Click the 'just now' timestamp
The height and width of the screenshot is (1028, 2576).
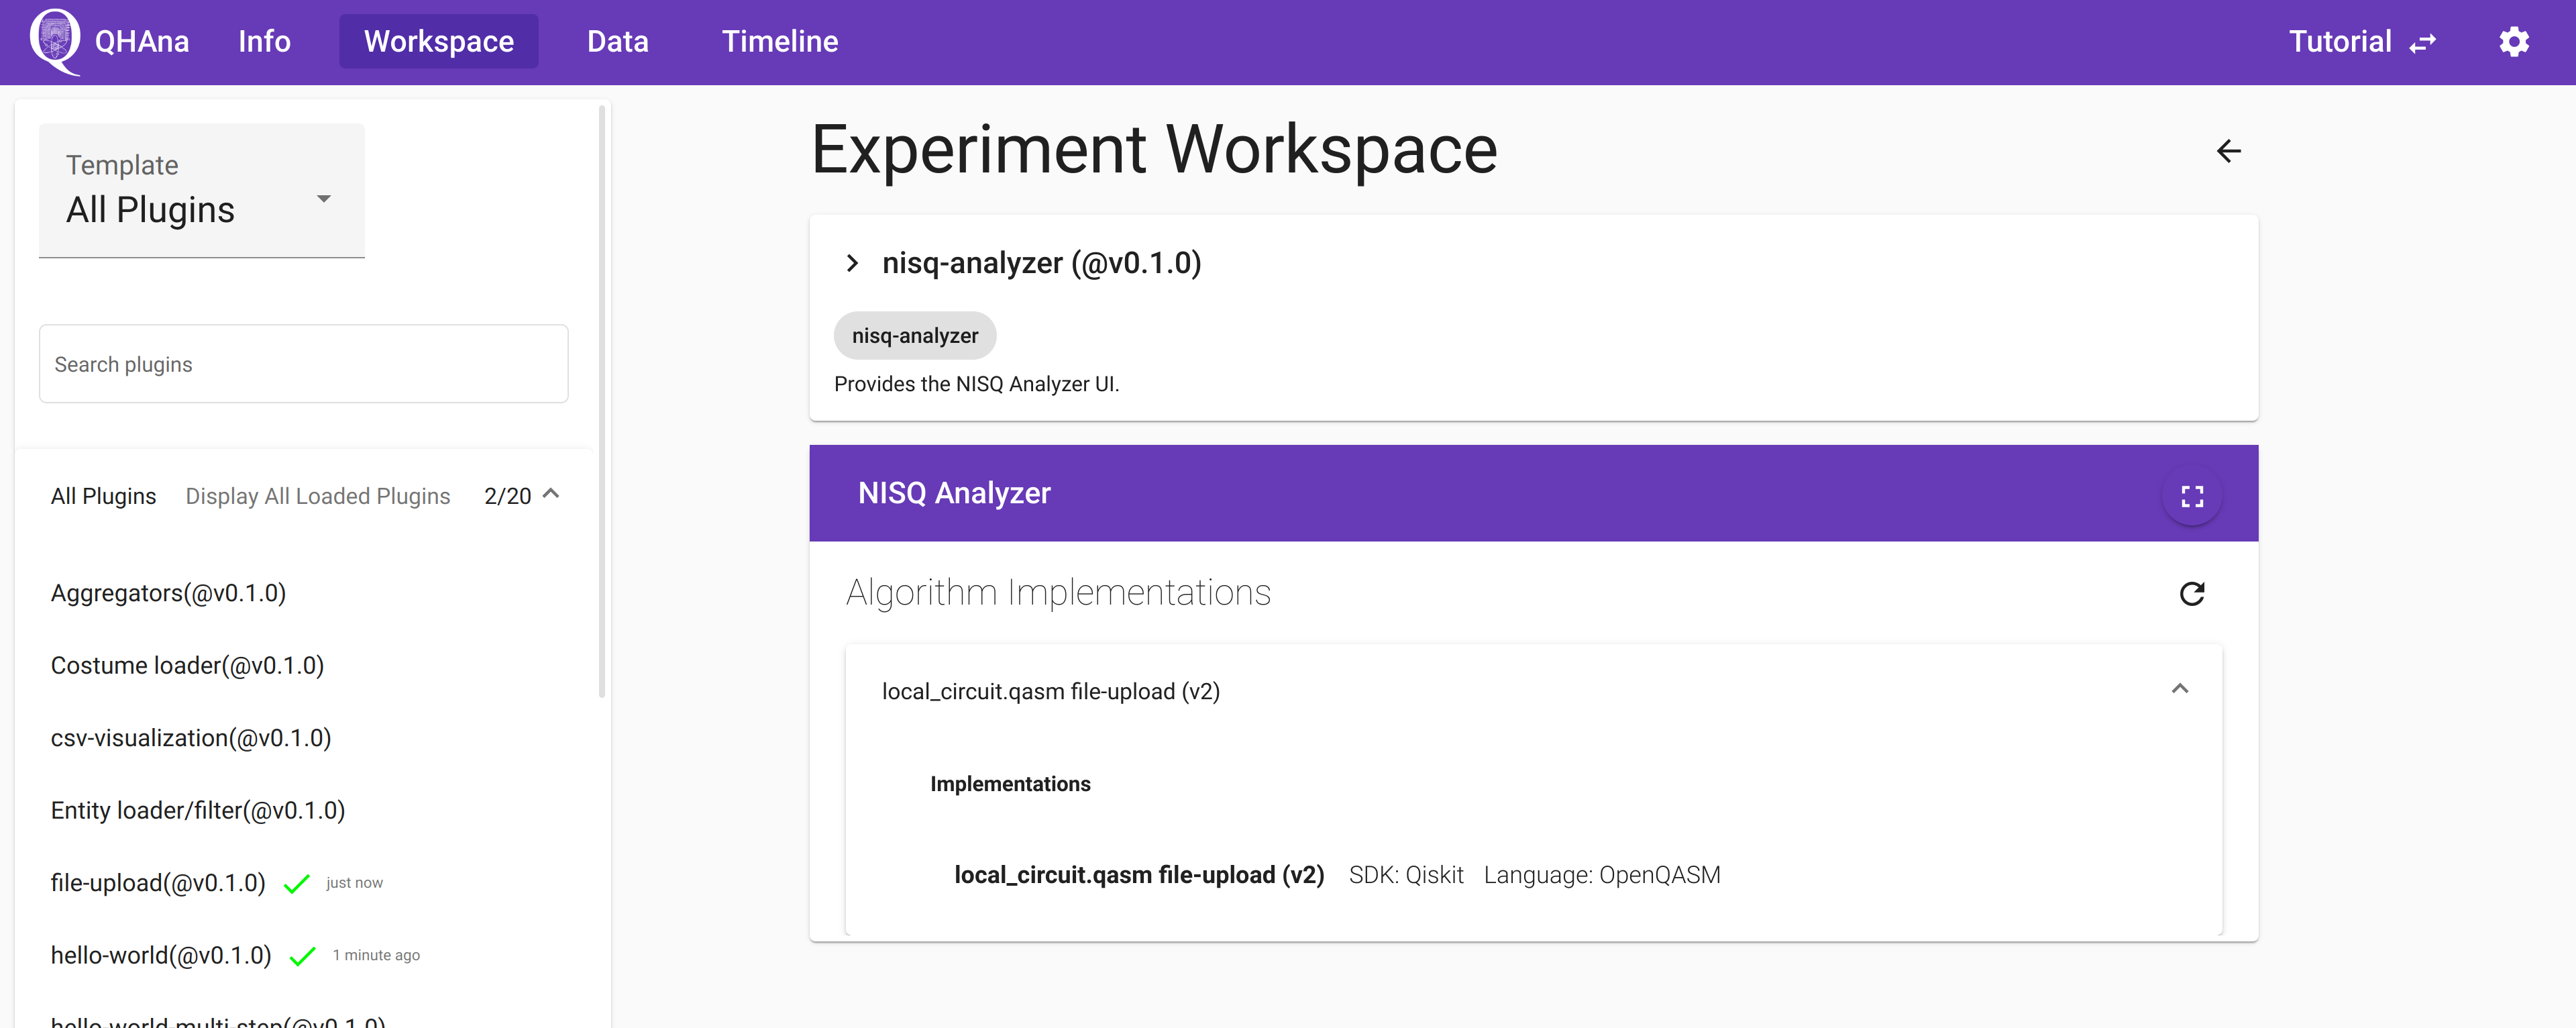coord(354,883)
